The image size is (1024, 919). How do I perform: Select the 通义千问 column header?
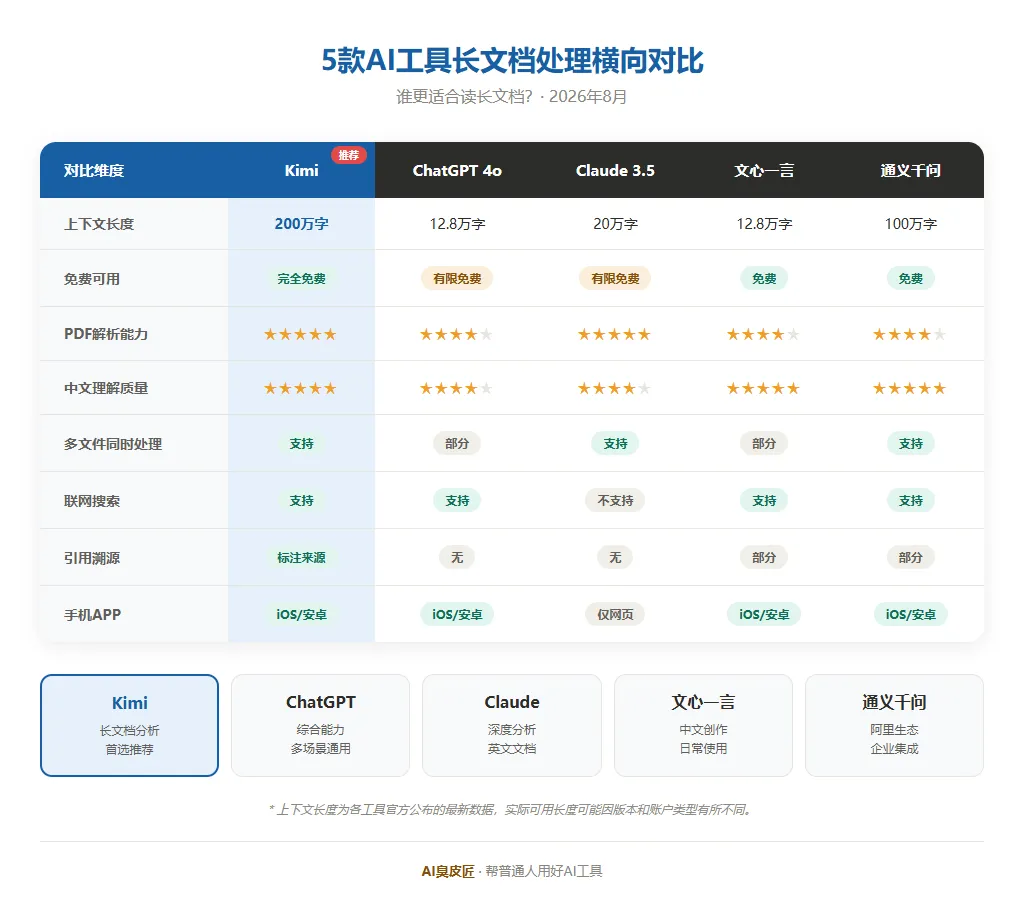pyautogui.click(x=910, y=170)
